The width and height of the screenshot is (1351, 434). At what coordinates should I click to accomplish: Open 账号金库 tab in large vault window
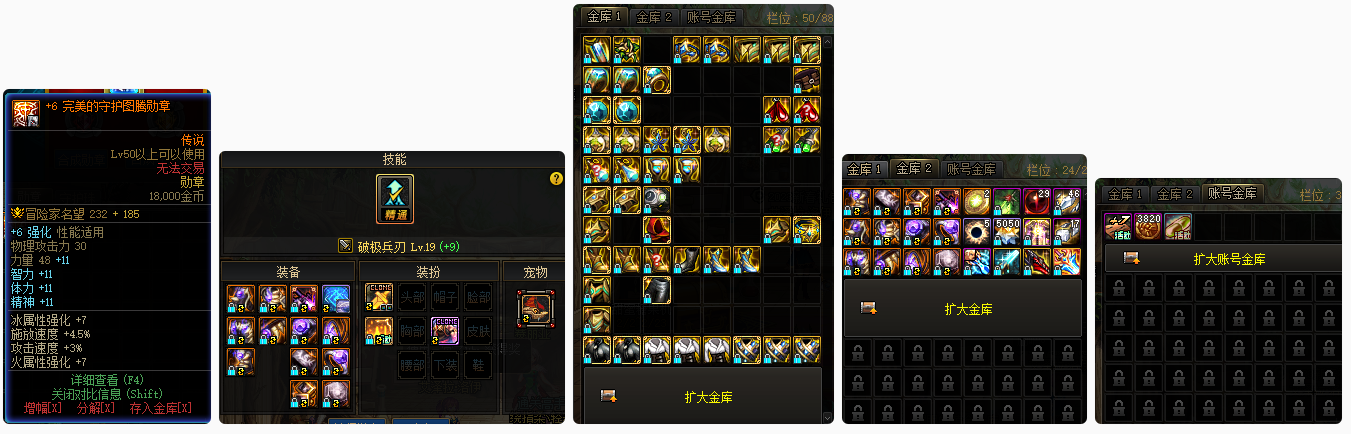712,17
